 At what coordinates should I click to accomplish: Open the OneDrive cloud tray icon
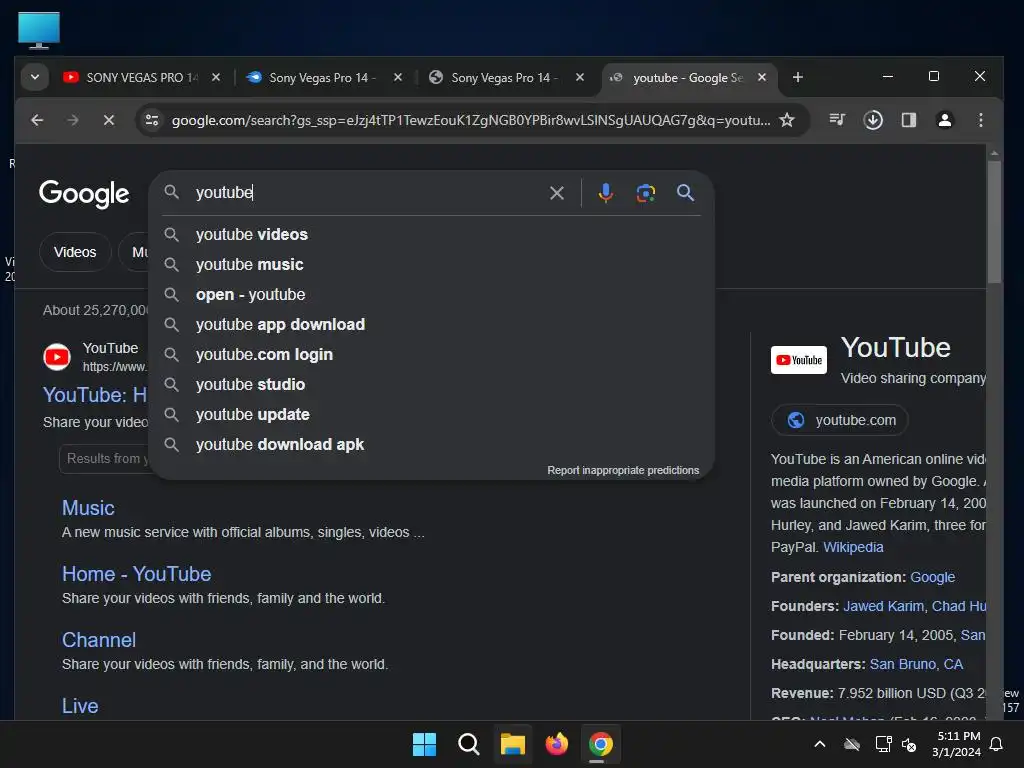click(852, 744)
